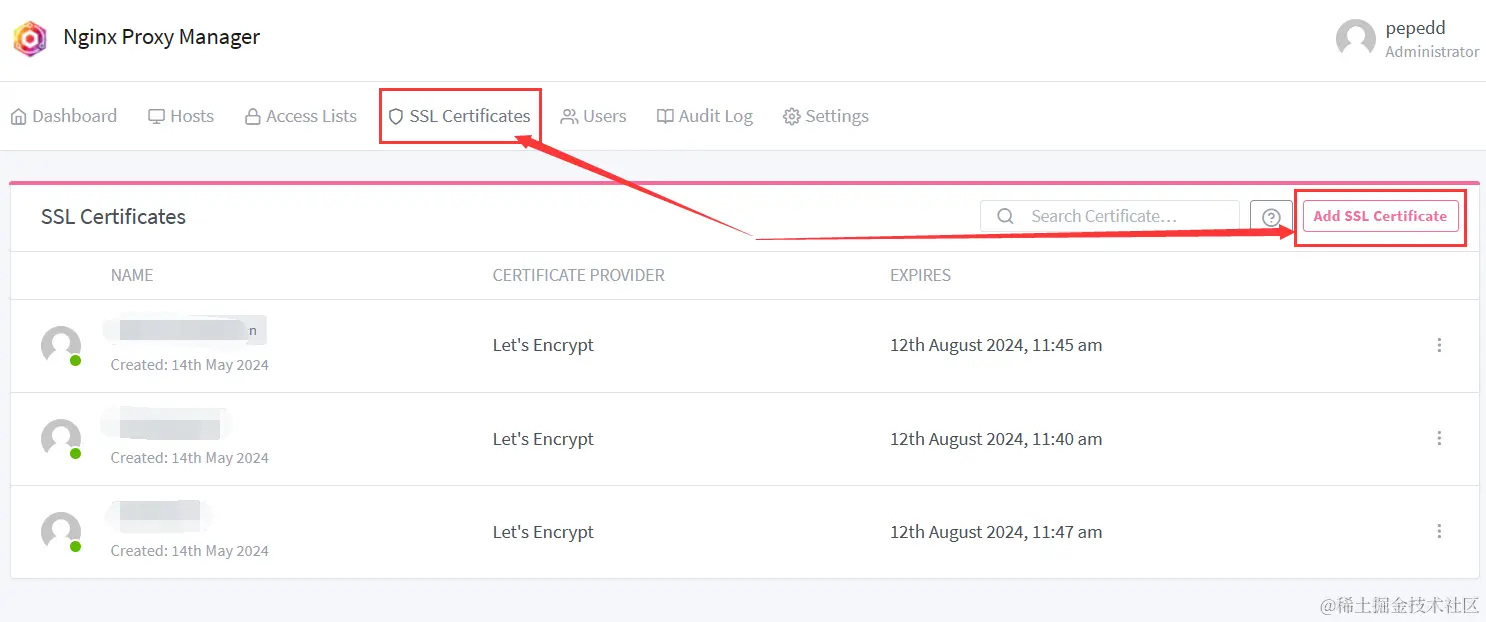The image size is (1486, 622).
Task: Click the Nginx Proxy Manager title text
Action: (161, 37)
